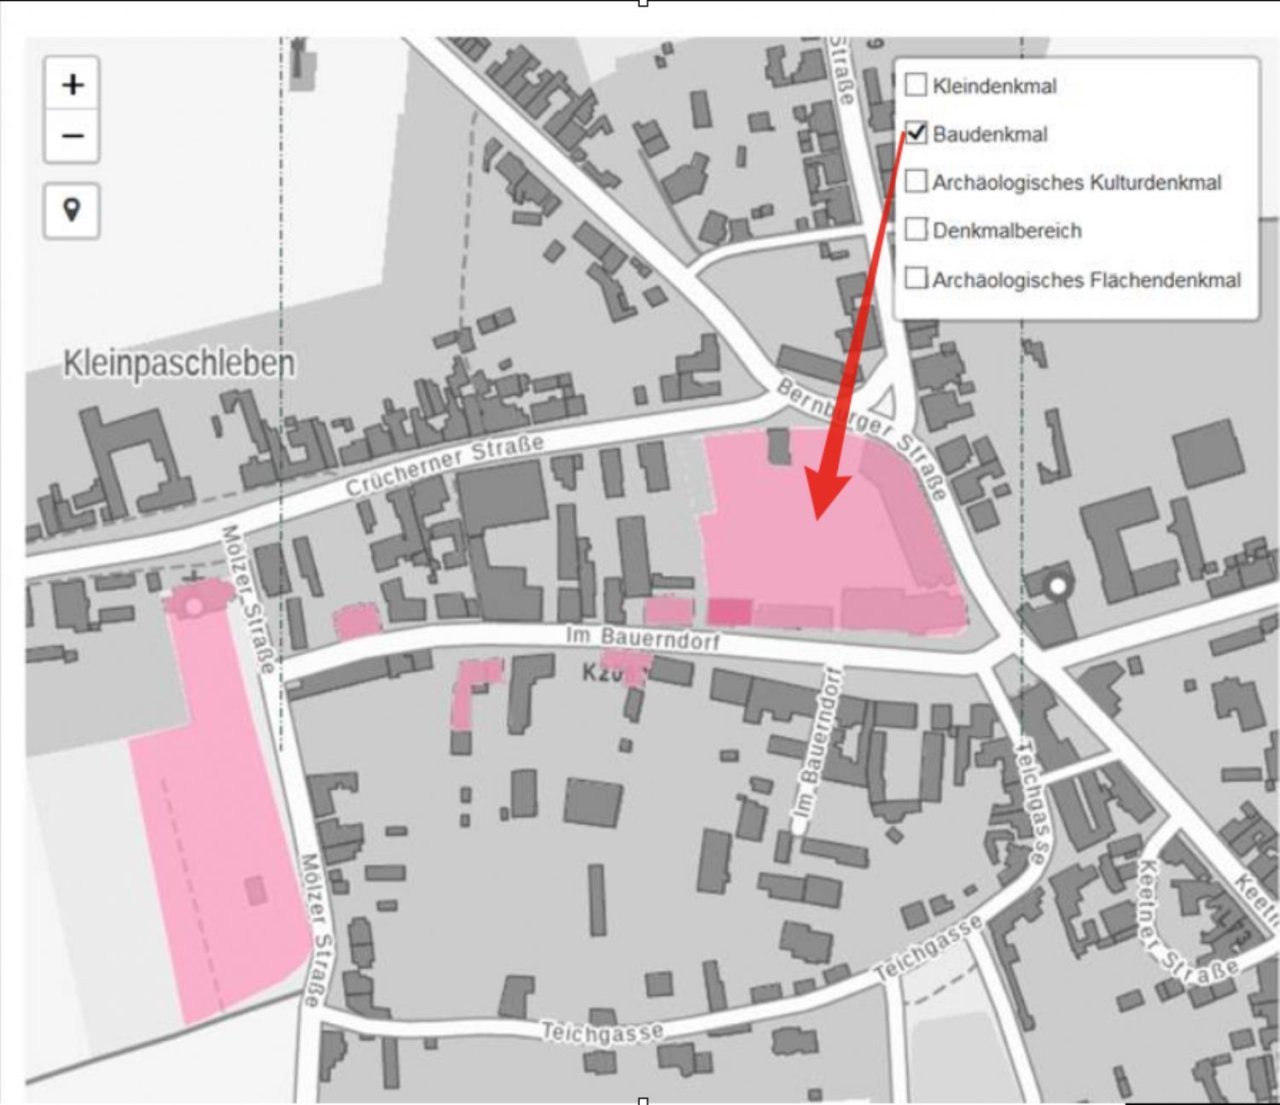This screenshot has width=1280, height=1105.
Task: Click the Bernburger Straße street label
Action: tap(862, 436)
